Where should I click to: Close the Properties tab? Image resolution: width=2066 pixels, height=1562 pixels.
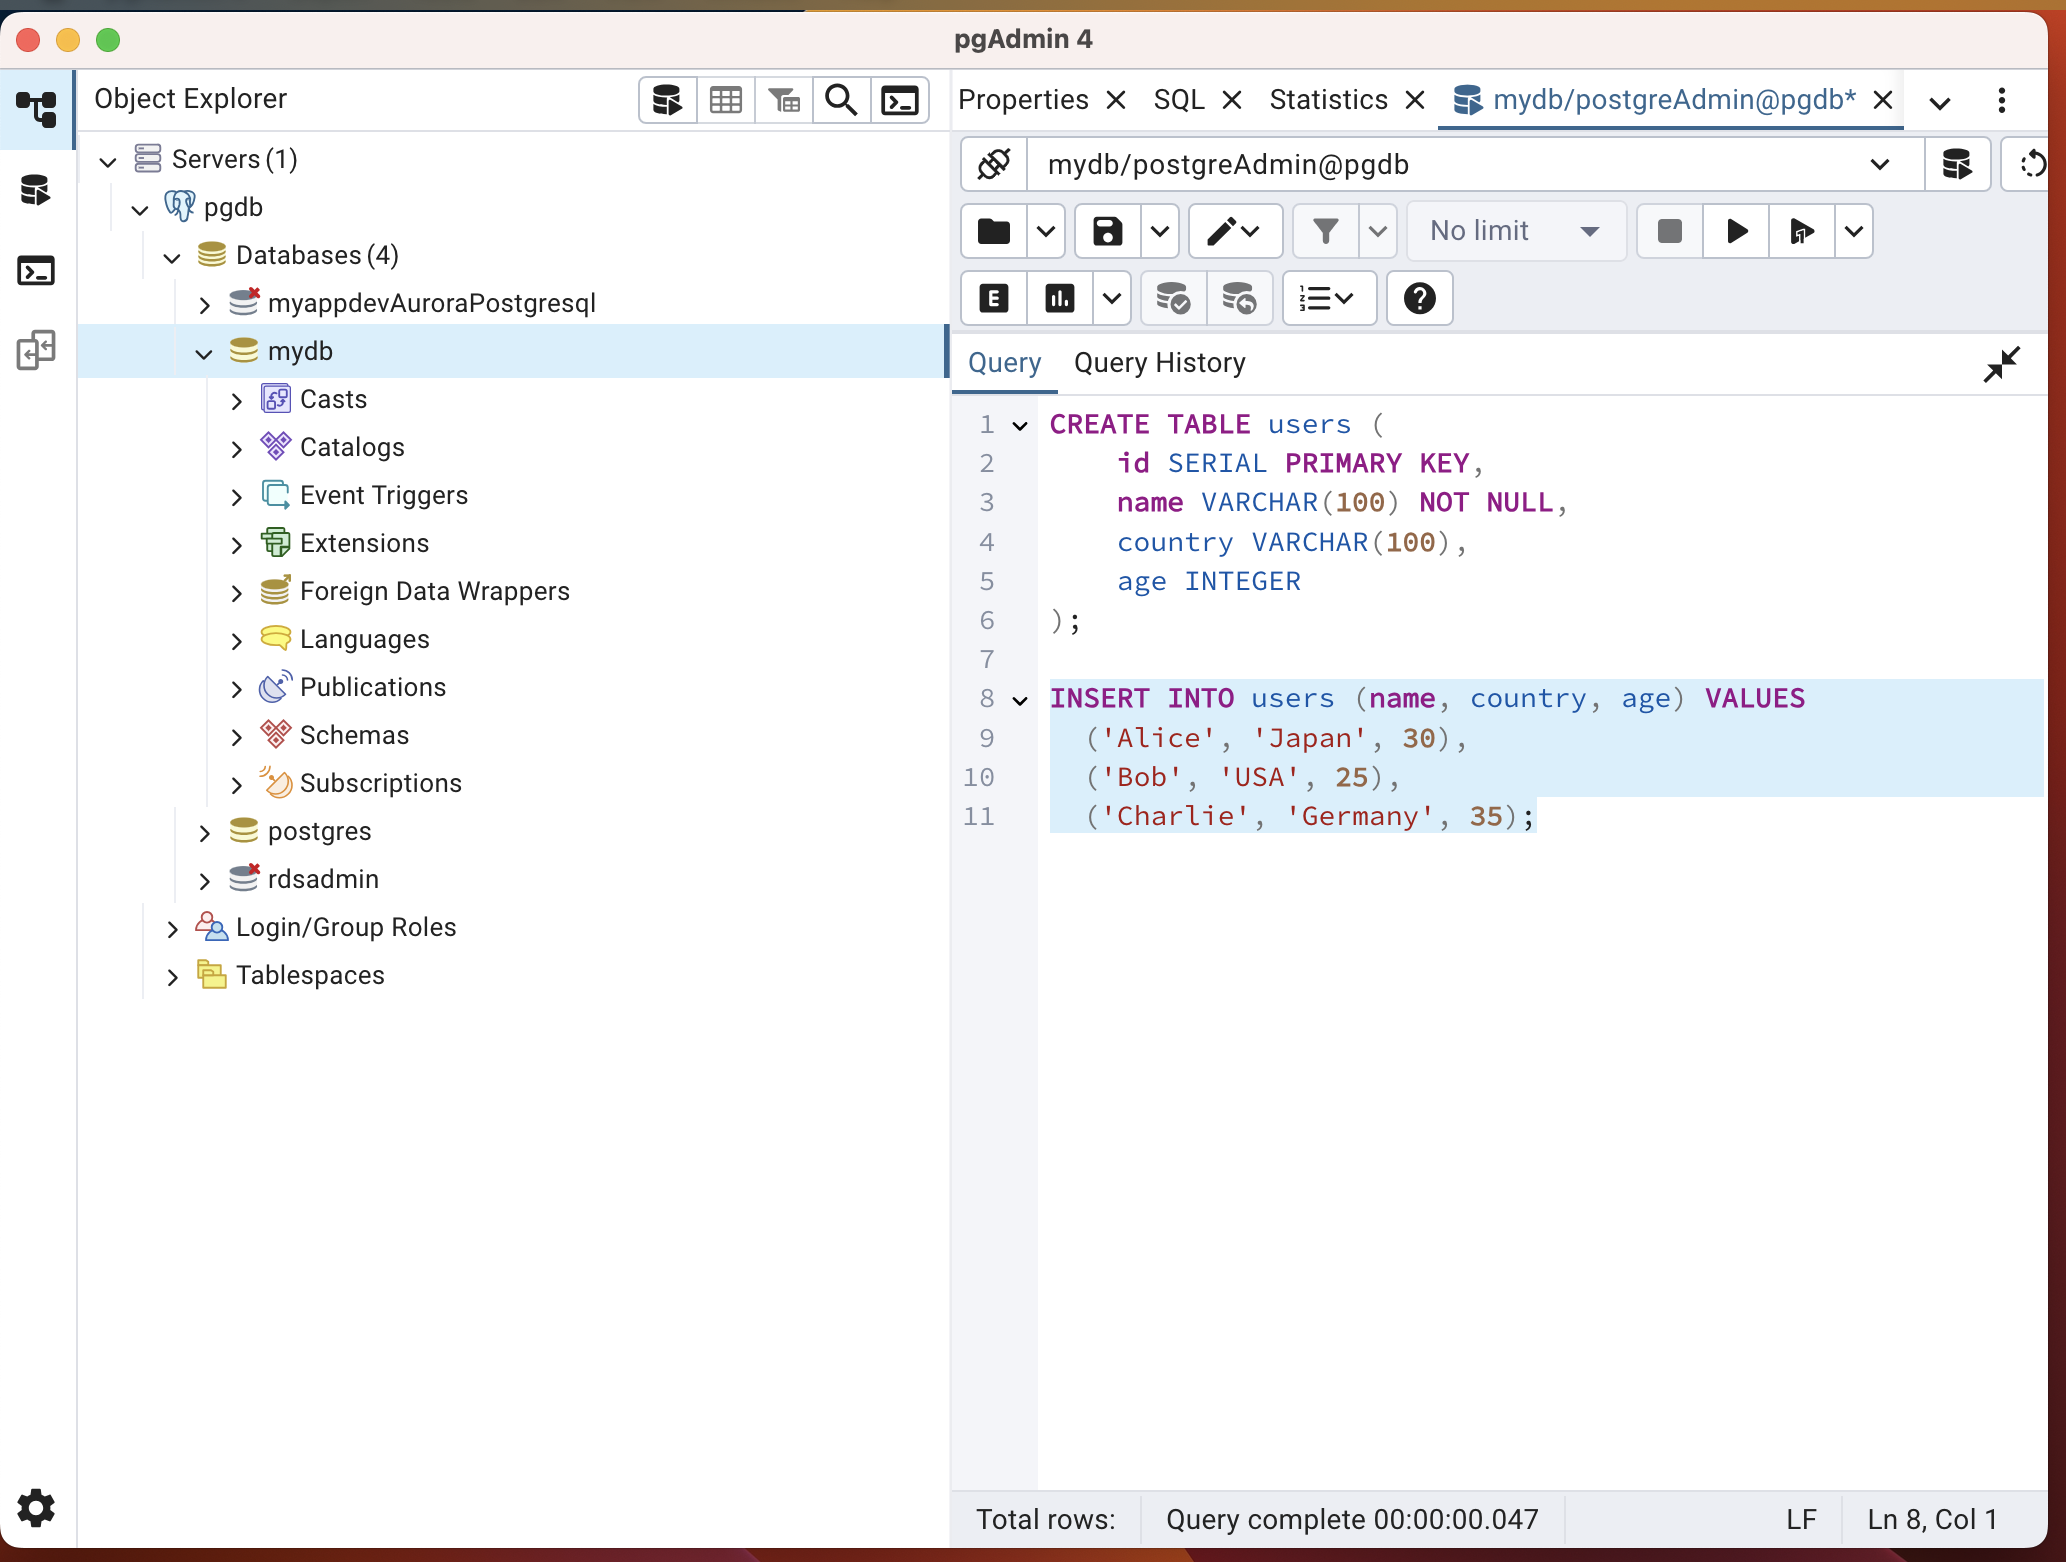pos(1116,100)
